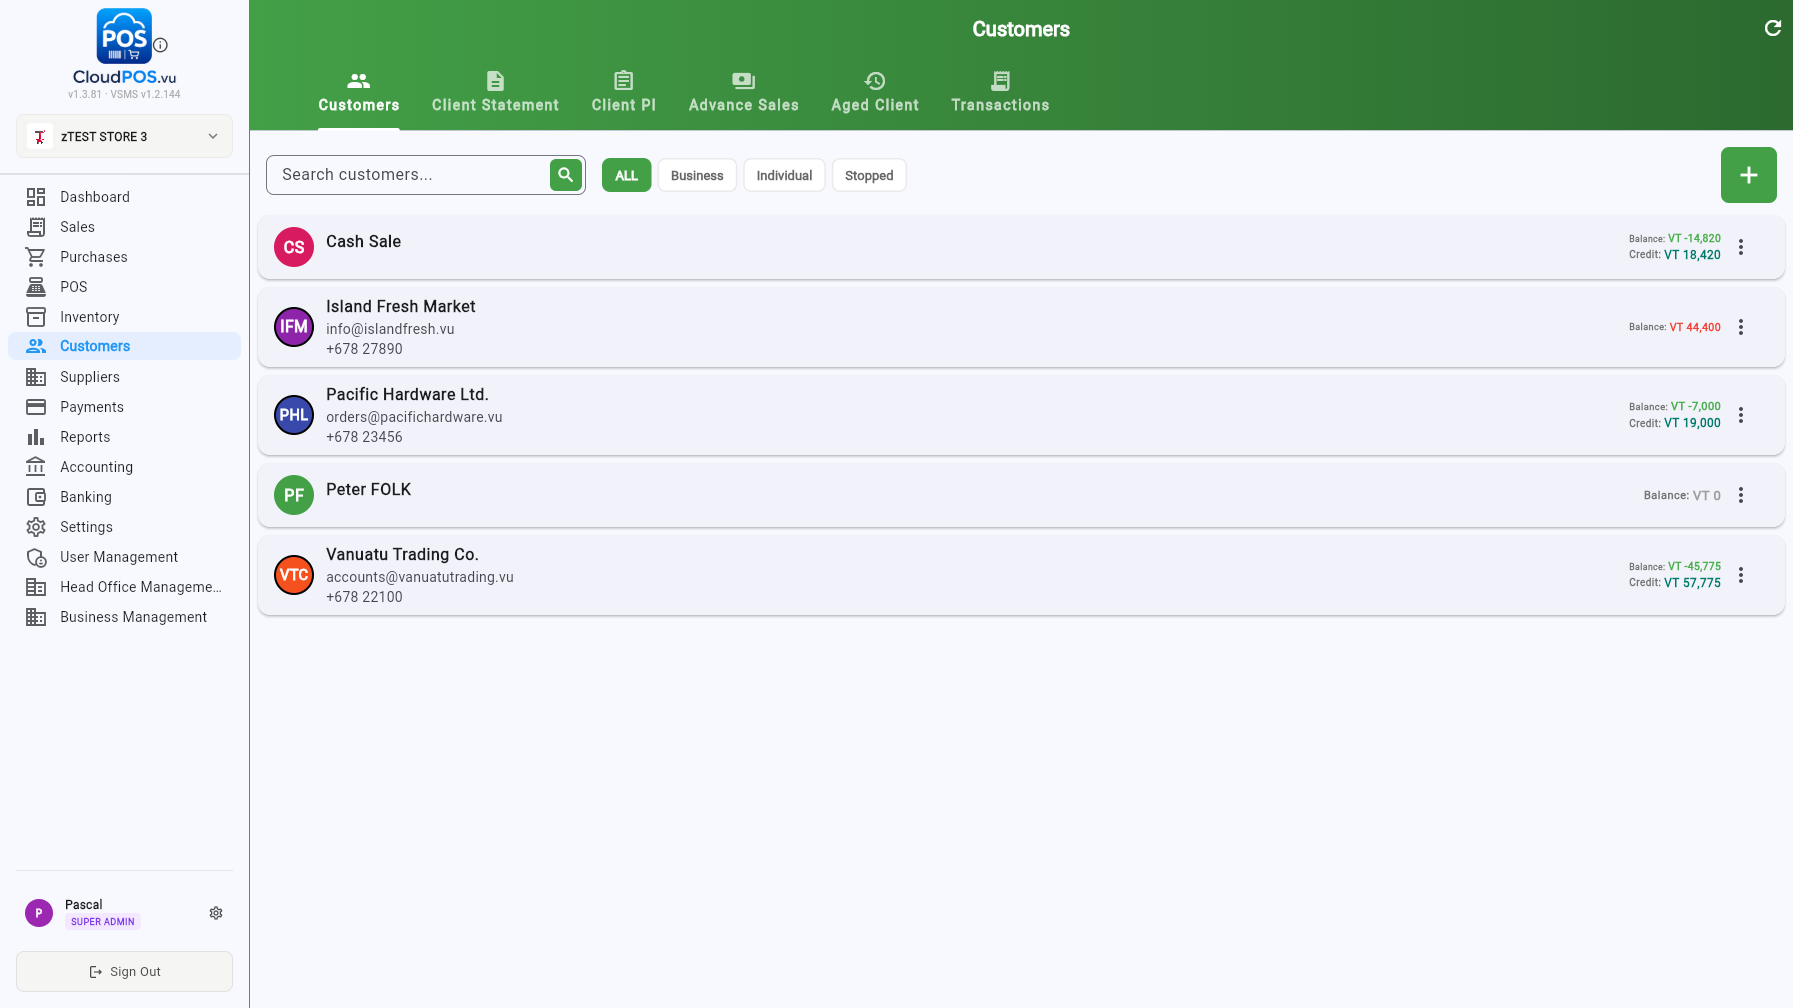The image size is (1793, 1008).
Task: Expand the zTEST STORE 3 store selector
Action: 124,136
